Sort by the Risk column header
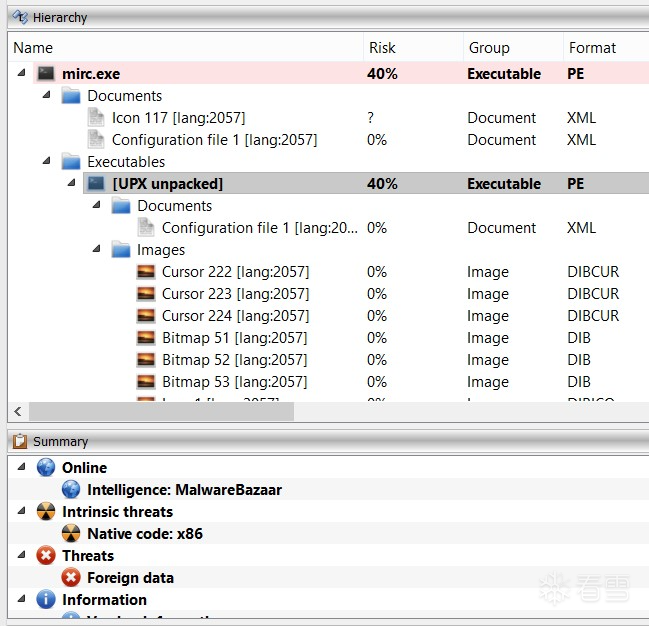The image size is (649, 626). [413, 48]
